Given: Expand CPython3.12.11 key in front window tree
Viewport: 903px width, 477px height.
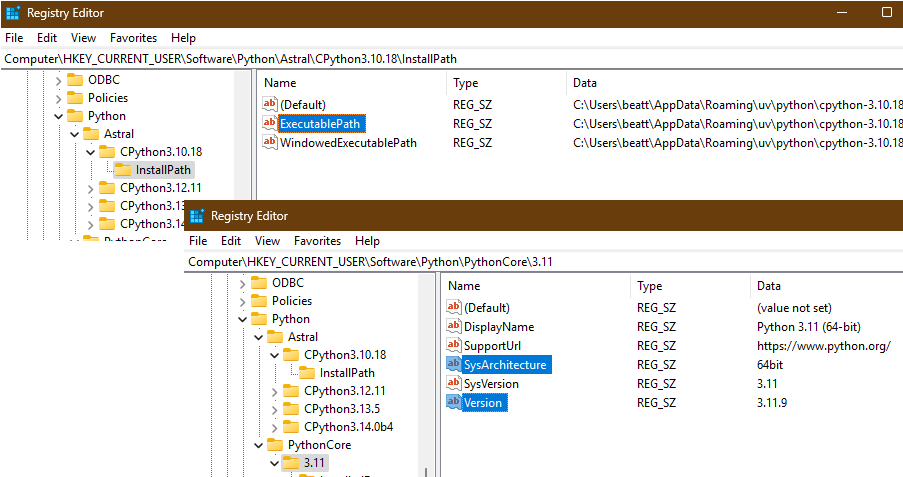Looking at the screenshot, I should 275,392.
